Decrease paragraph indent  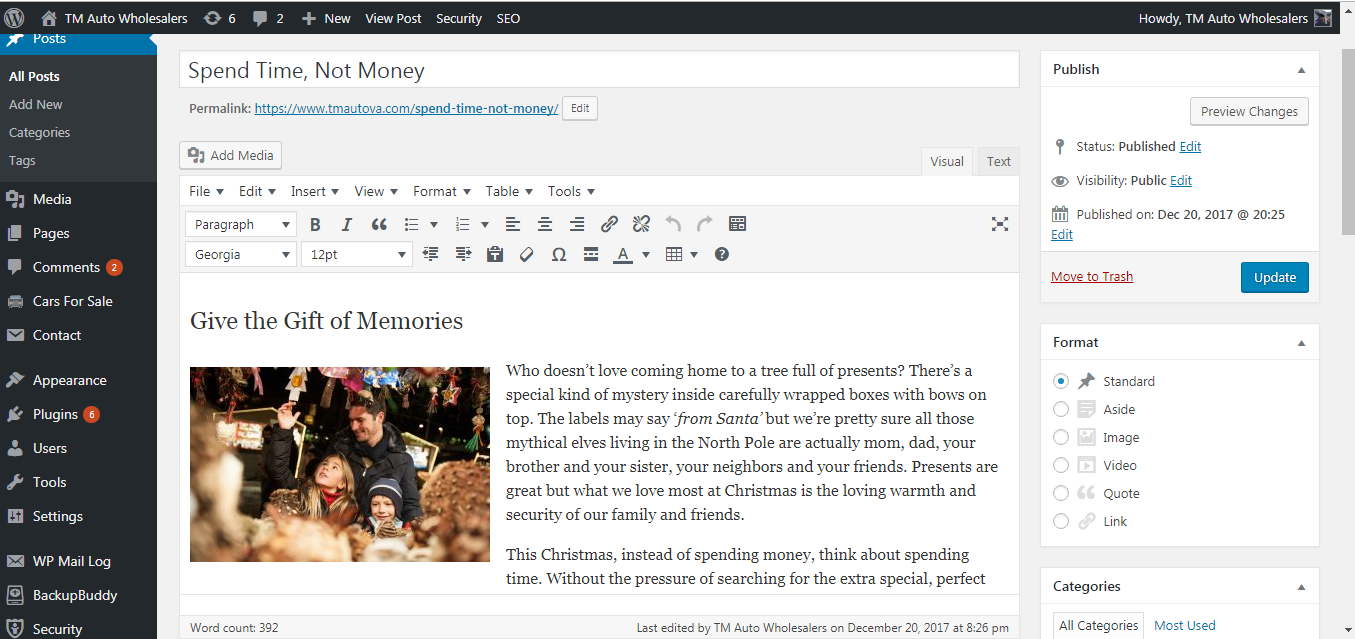431,254
